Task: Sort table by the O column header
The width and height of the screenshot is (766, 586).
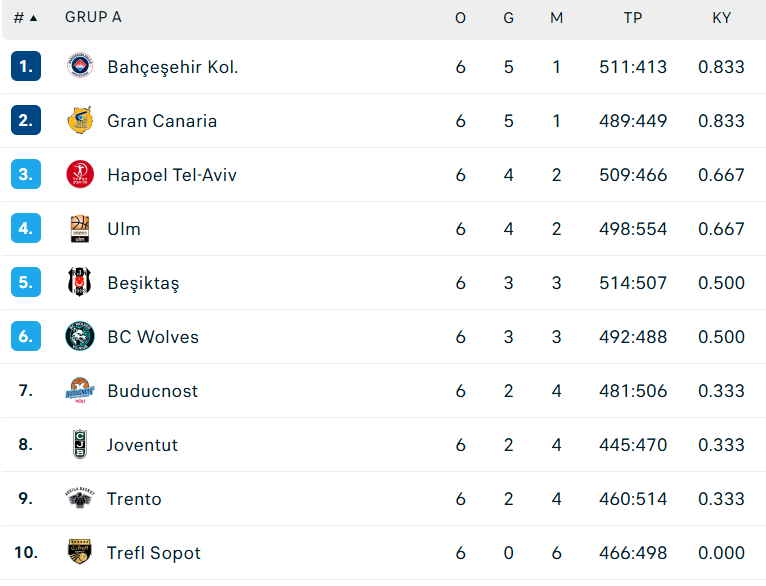Action: 460,18
